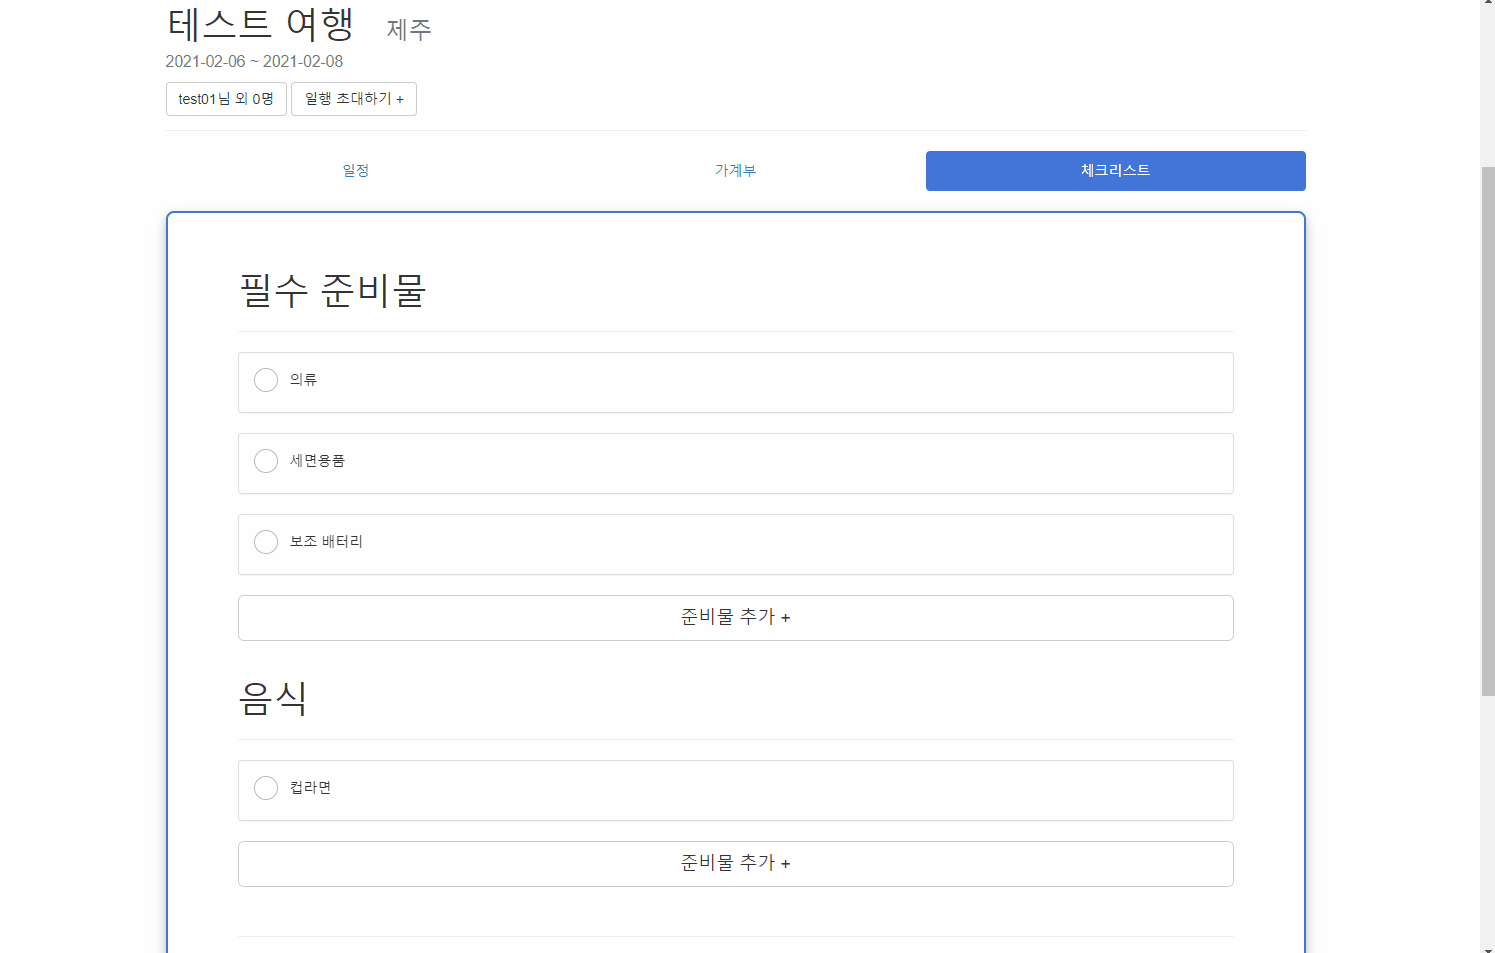Image resolution: width=1495 pixels, height=953 pixels.
Task: Check the 의류 item circle
Action: coord(266,380)
